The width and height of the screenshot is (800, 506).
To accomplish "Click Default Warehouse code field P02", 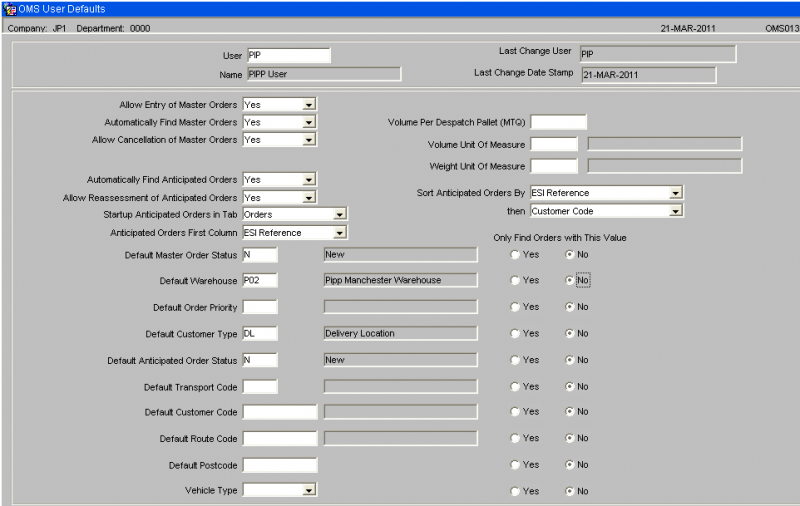I will [x=260, y=280].
